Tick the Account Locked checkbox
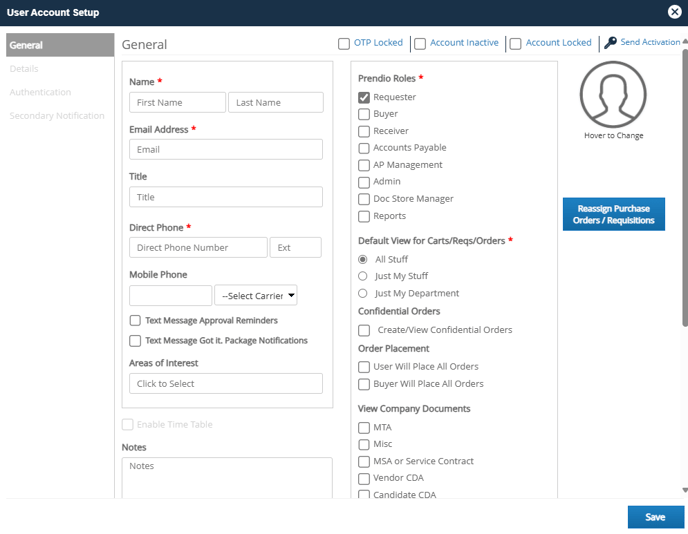688x534 pixels. tap(516, 43)
